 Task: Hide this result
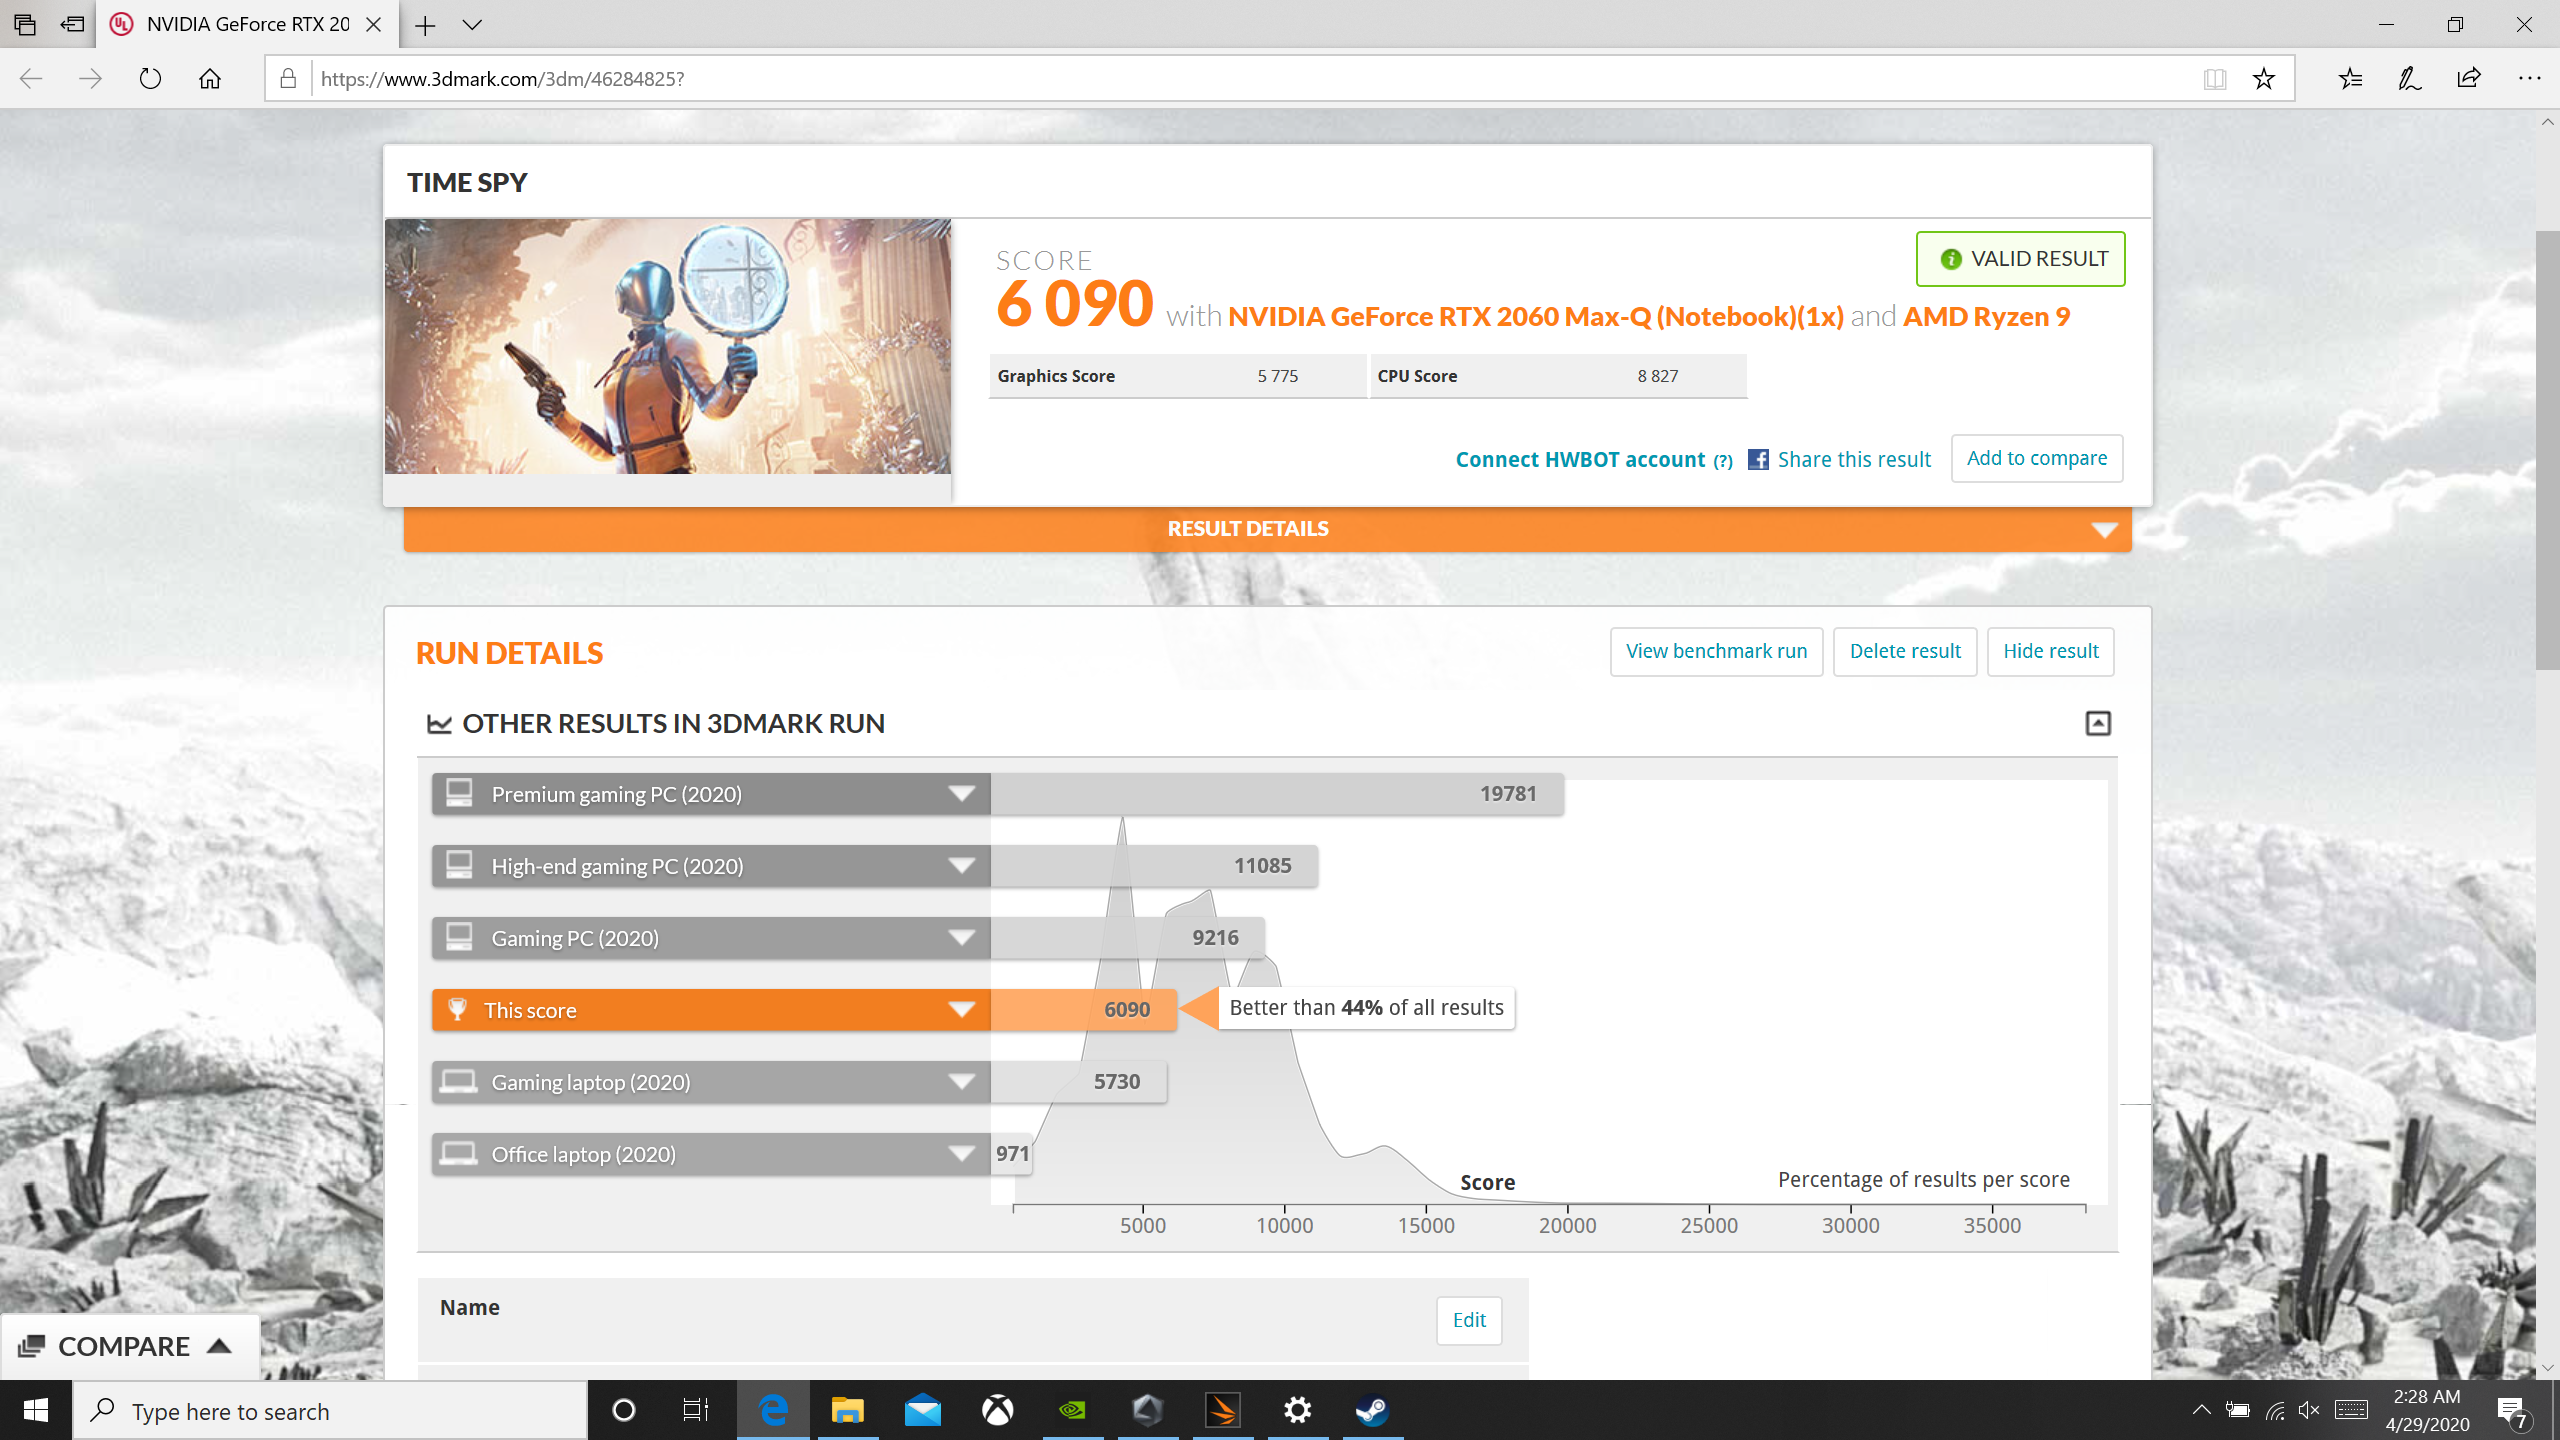pos(2050,651)
